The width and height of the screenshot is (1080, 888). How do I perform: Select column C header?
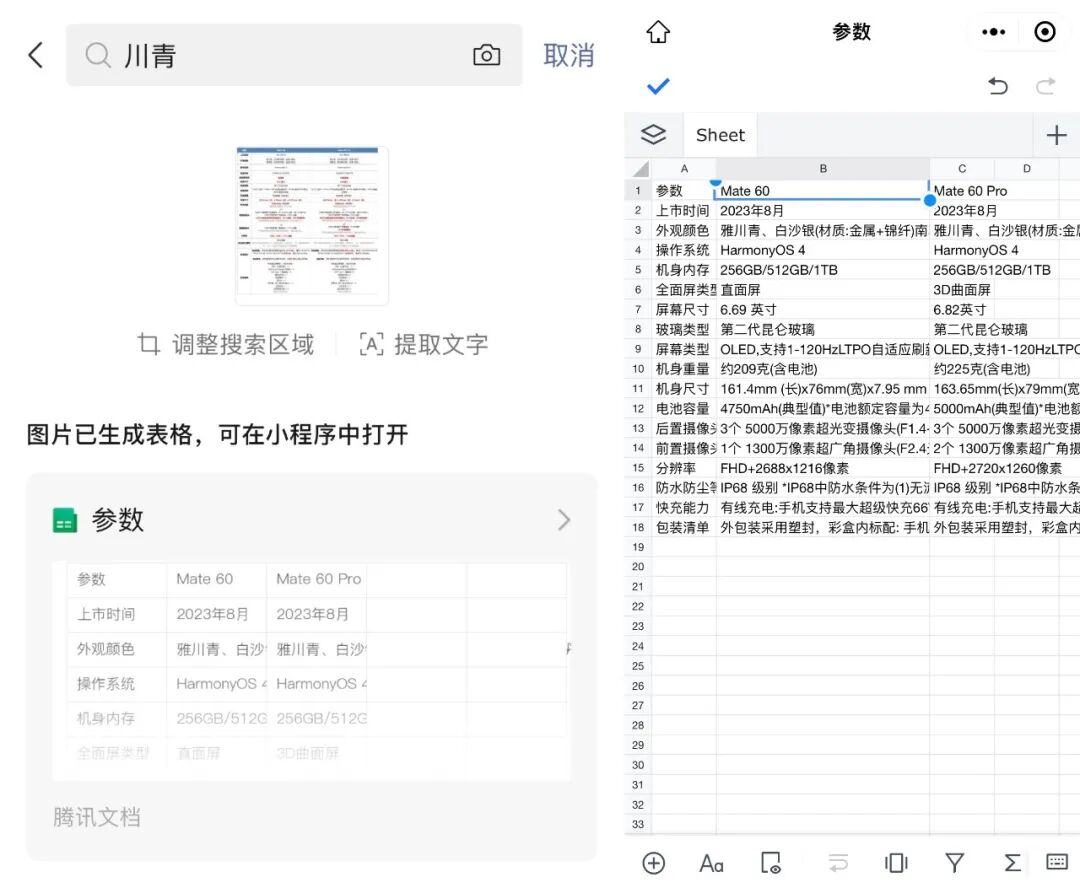pyautogui.click(x=962, y=169)
